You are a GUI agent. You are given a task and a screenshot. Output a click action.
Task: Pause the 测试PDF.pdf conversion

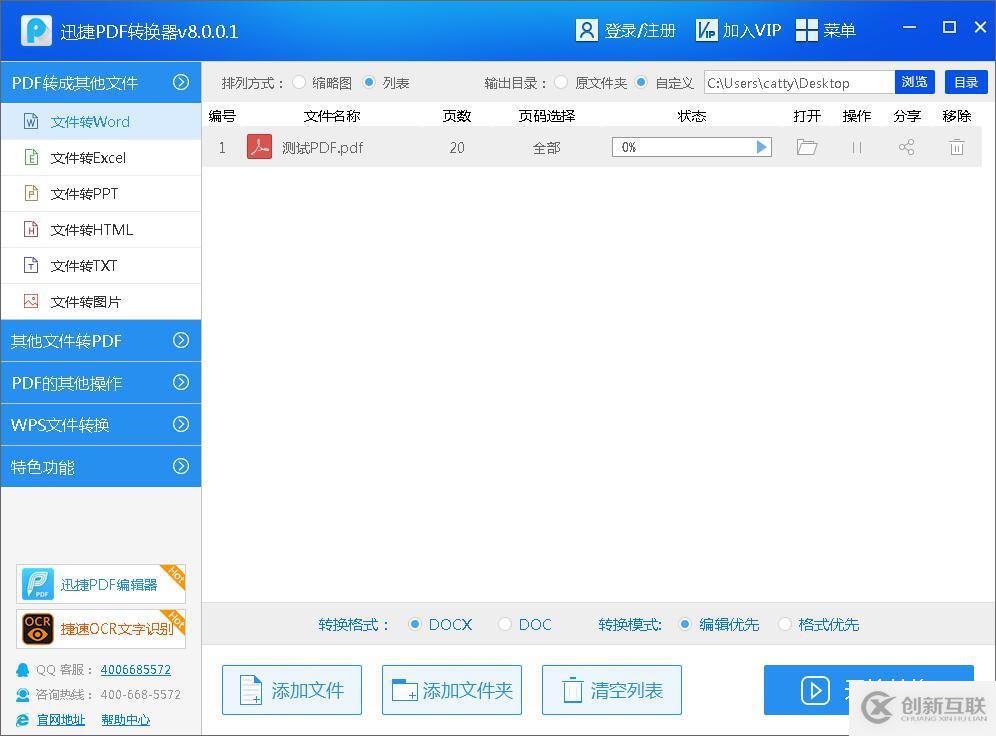[x=857, y=147]
